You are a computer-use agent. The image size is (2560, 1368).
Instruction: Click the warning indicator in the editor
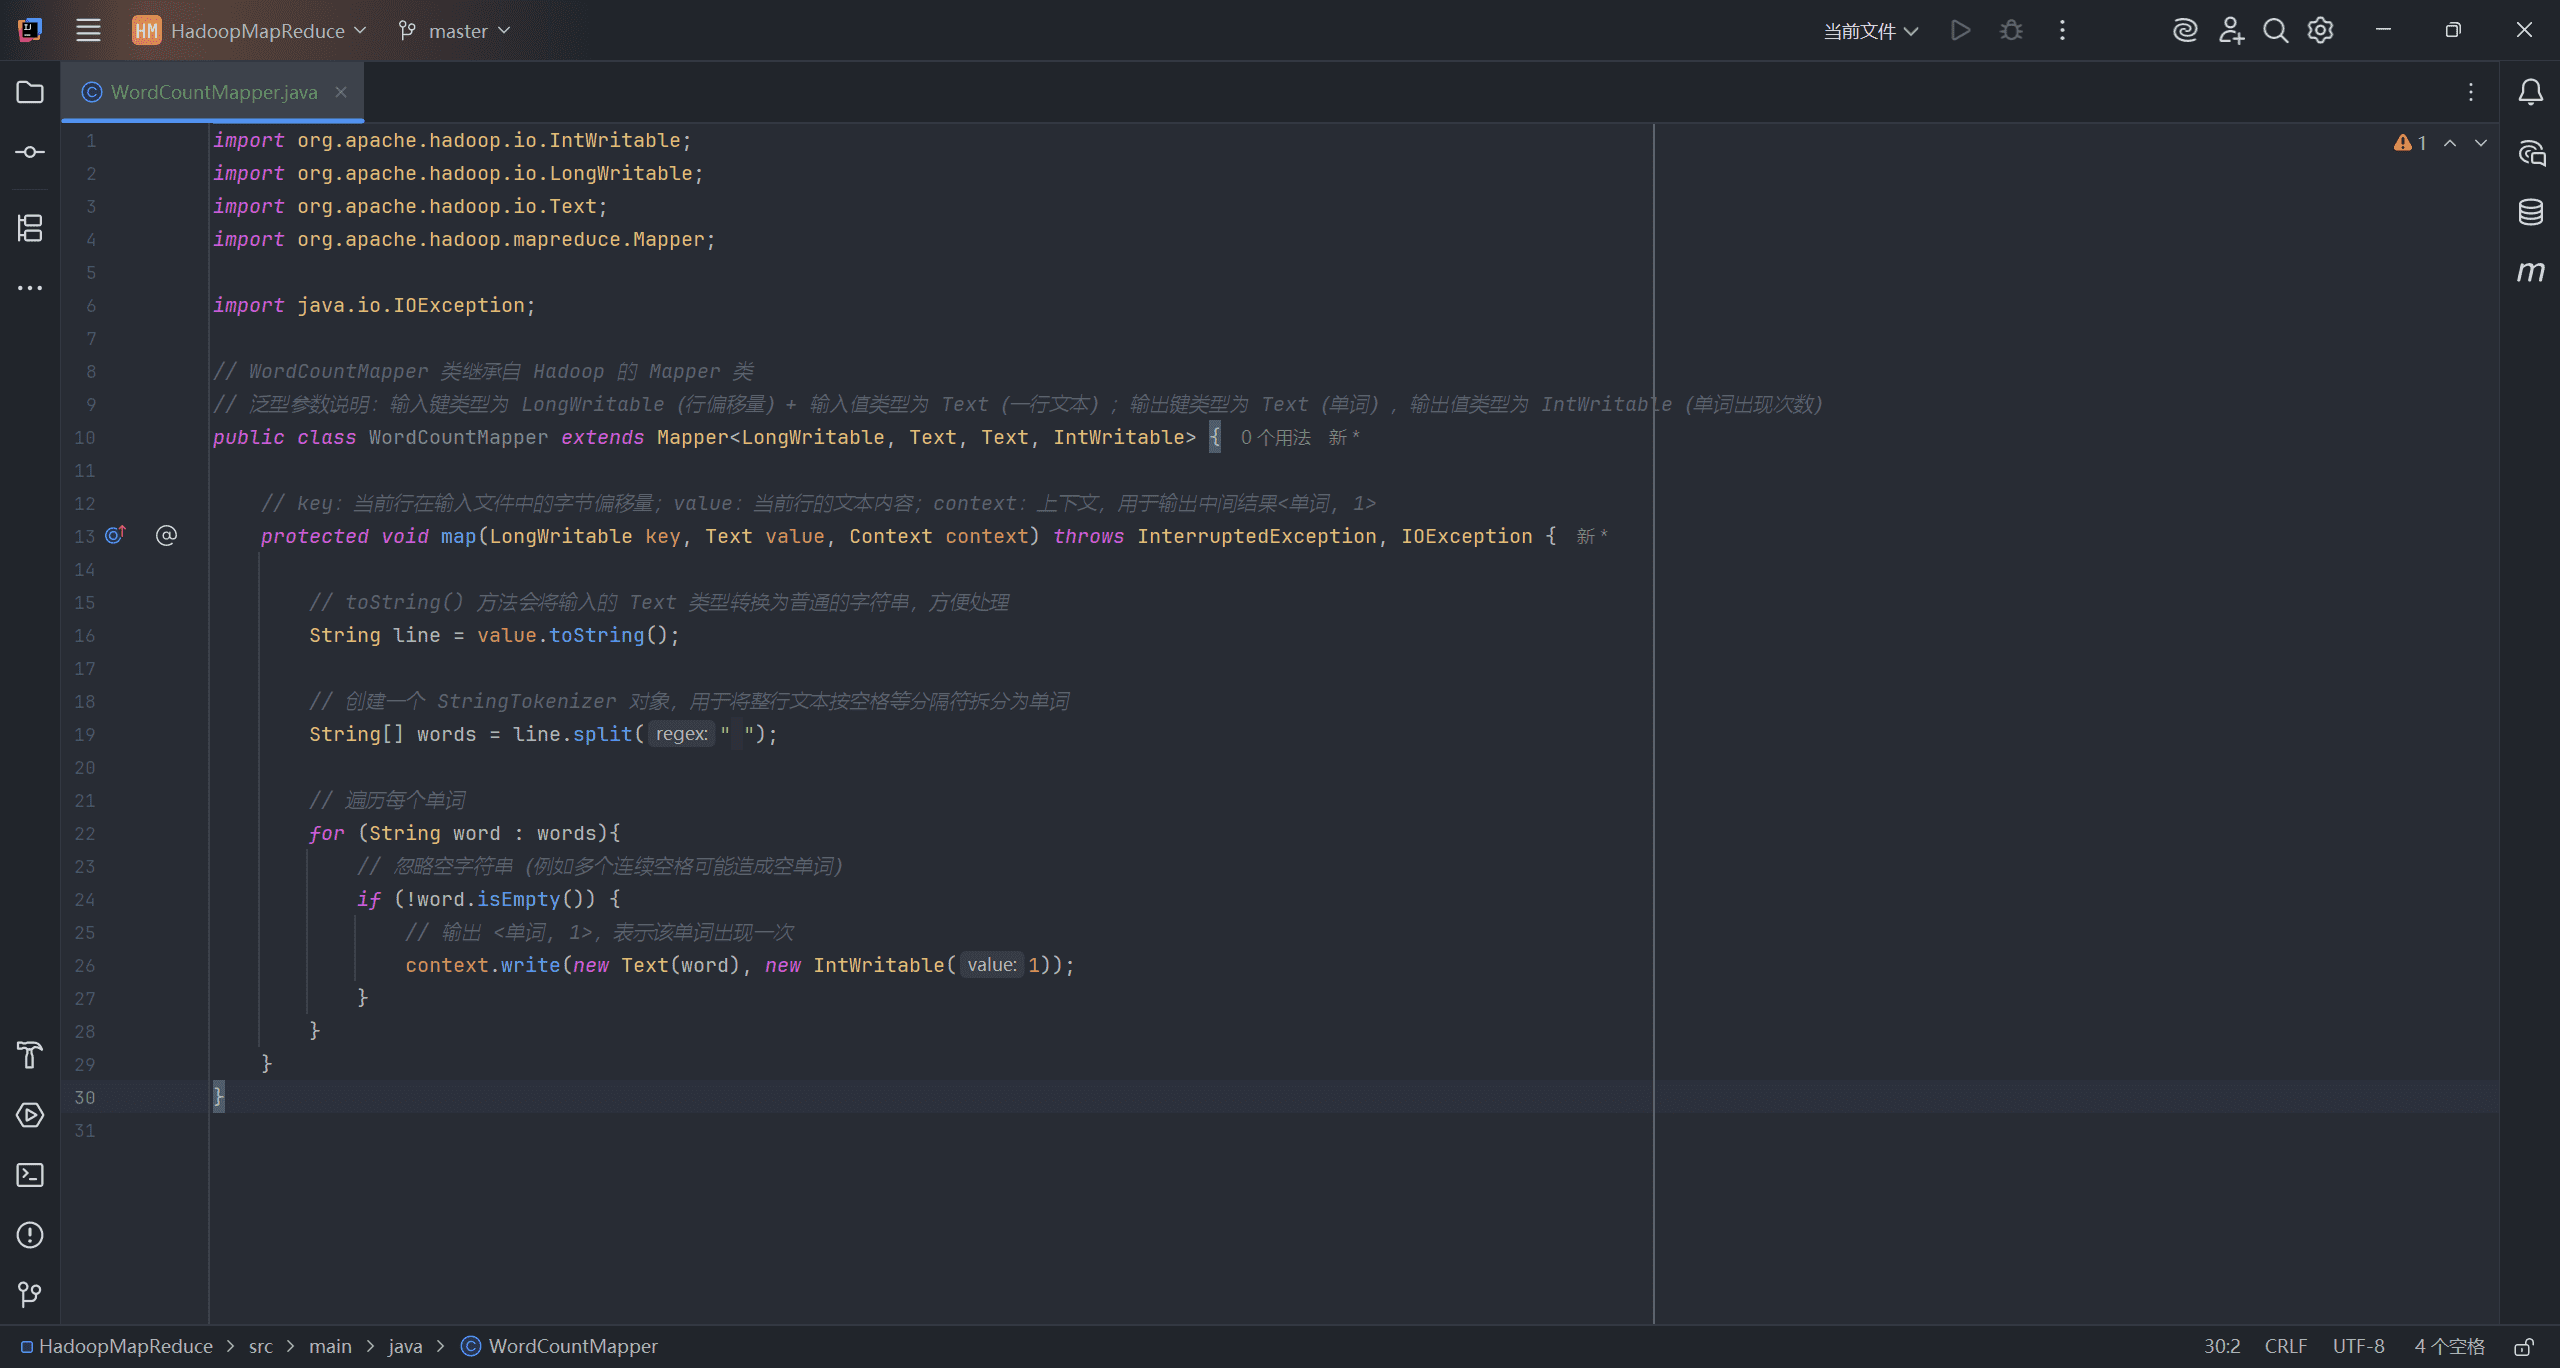(x=2410, y=143)
